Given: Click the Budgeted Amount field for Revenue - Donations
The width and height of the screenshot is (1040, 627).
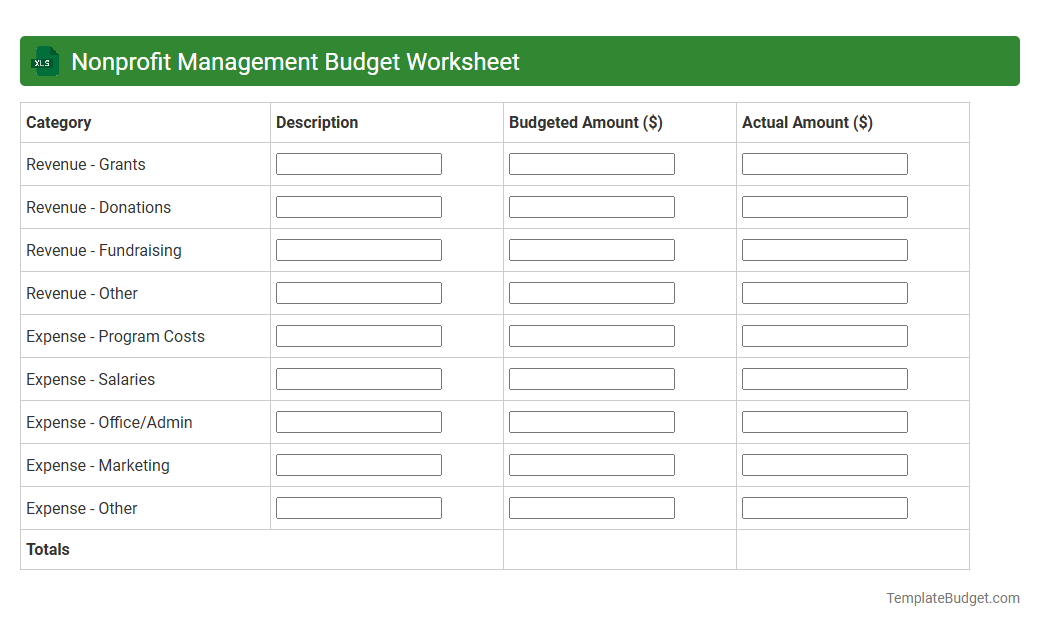Looking at the screenshot, I should tap(591, 206).
